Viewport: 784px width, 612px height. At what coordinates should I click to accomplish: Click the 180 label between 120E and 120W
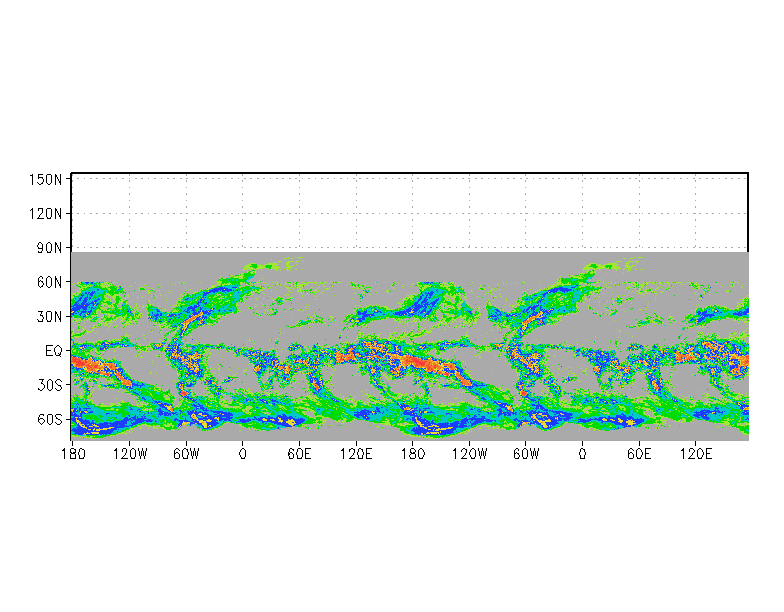pos(413,454)
